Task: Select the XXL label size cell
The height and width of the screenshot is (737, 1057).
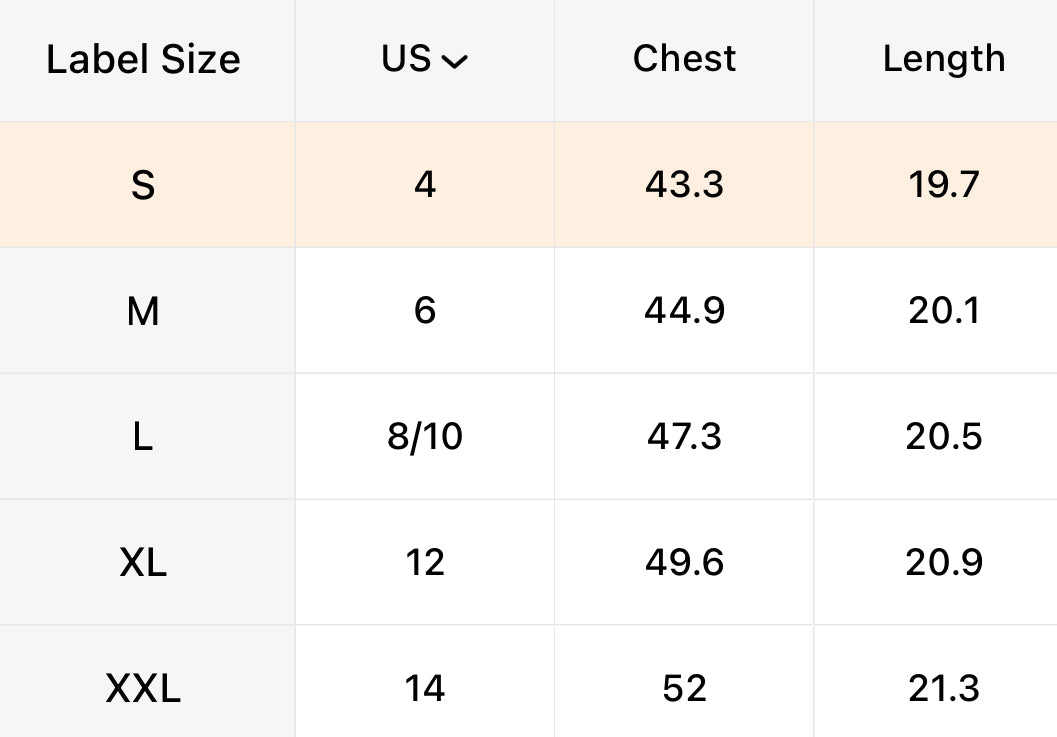Action: 143,688
